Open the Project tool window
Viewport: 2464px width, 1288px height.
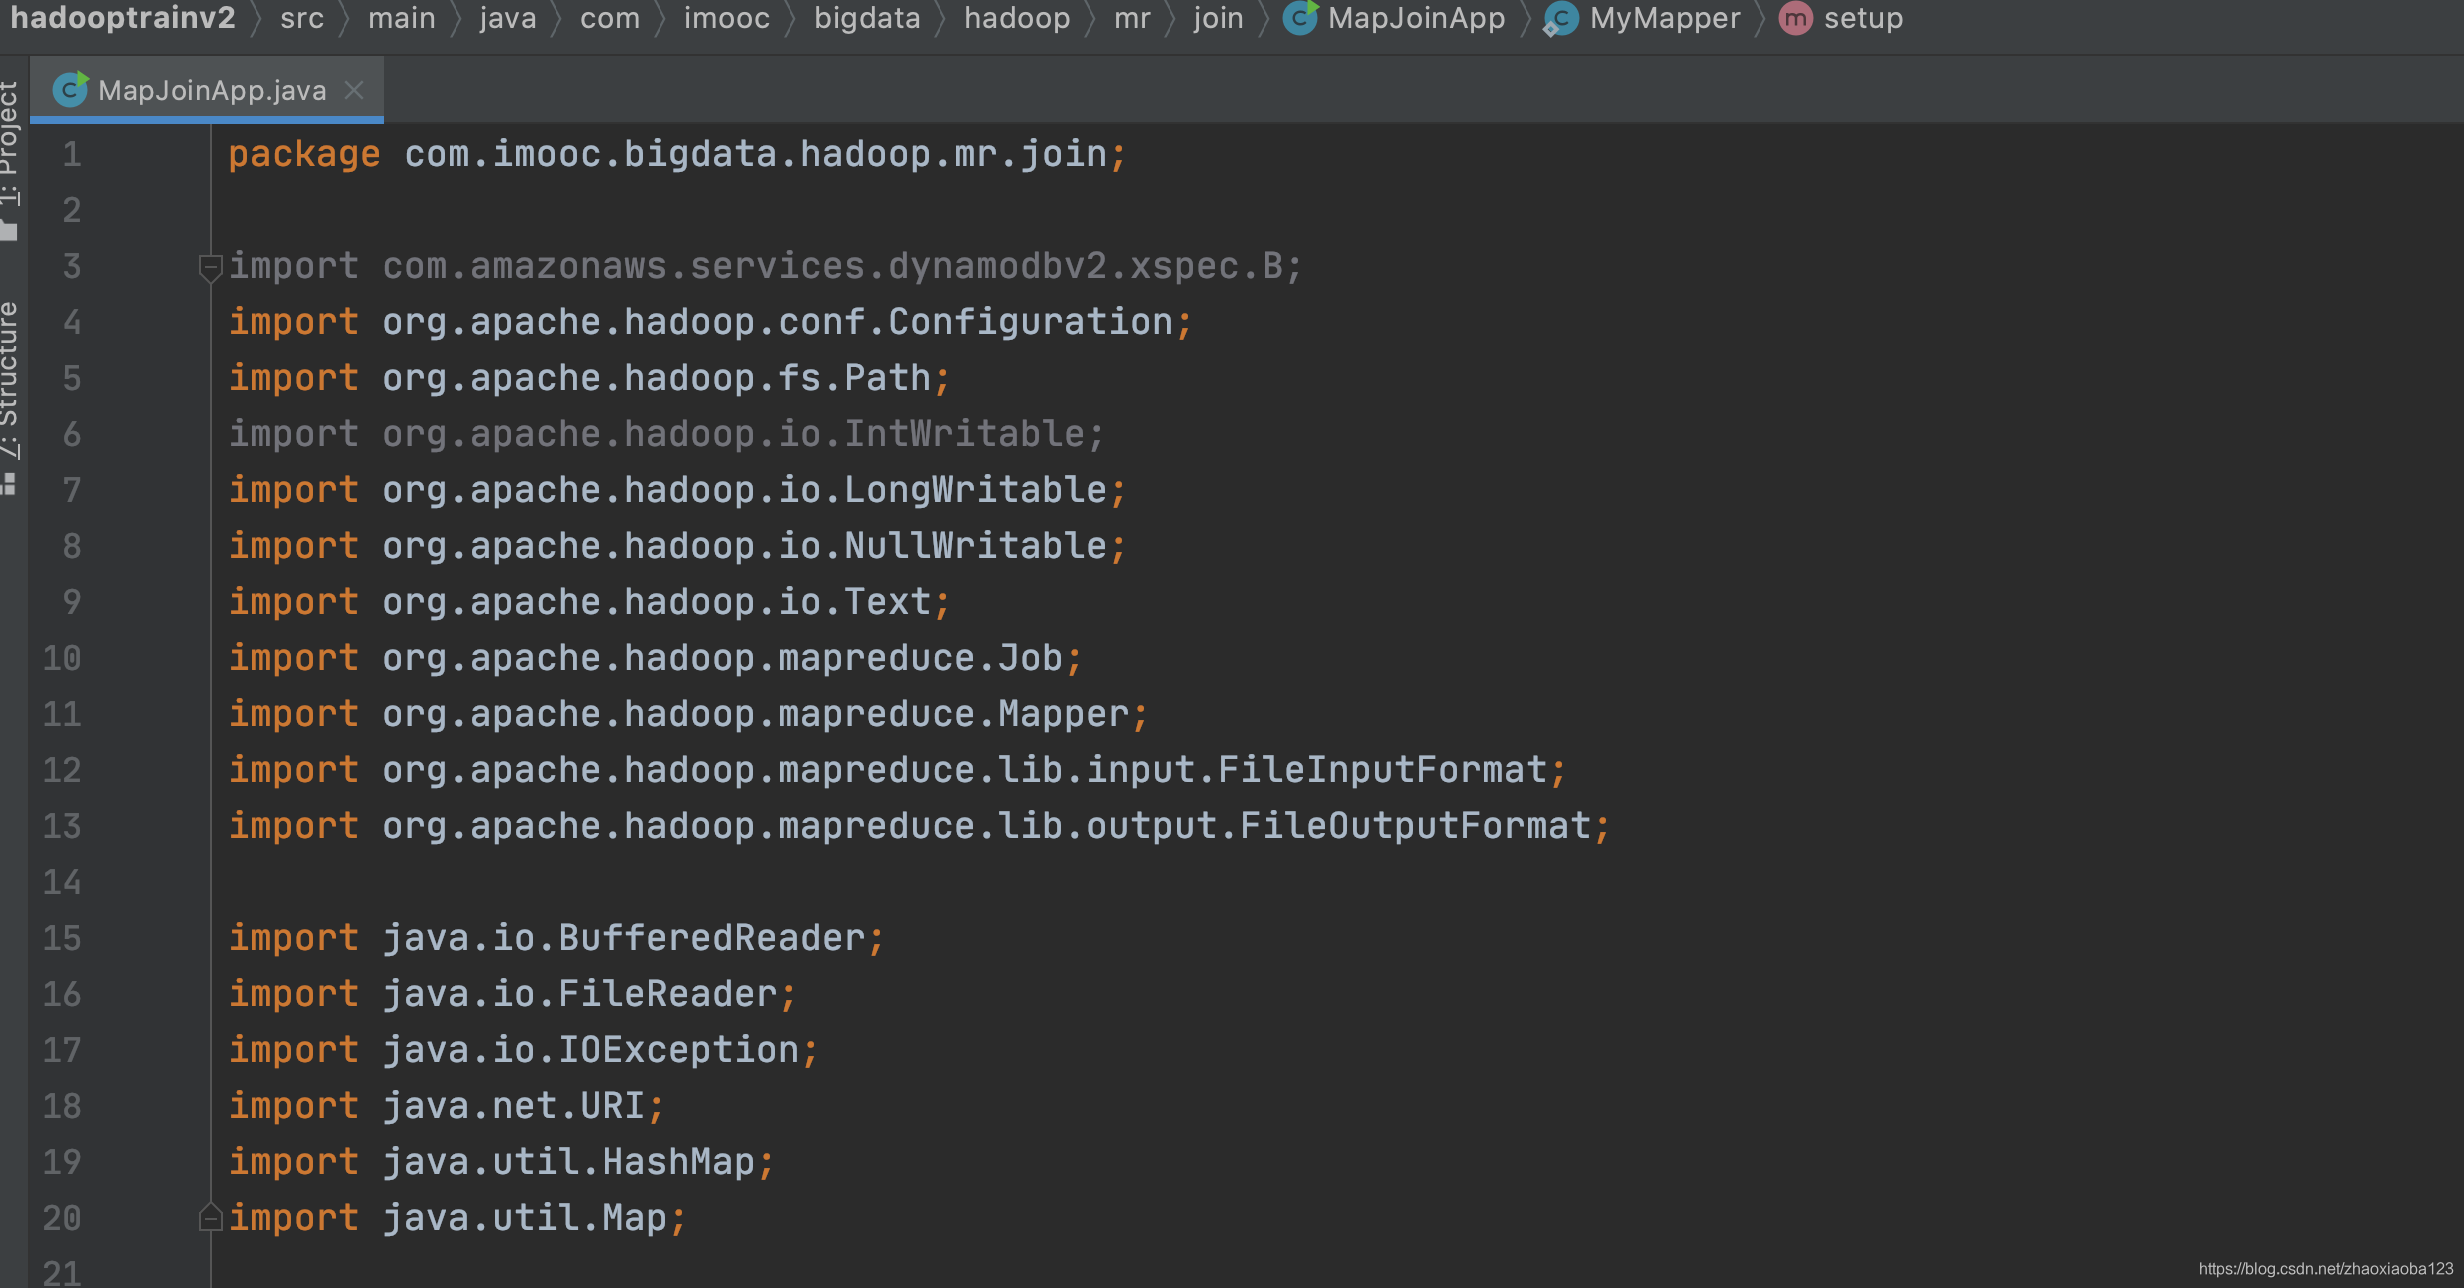click(10, 160)
